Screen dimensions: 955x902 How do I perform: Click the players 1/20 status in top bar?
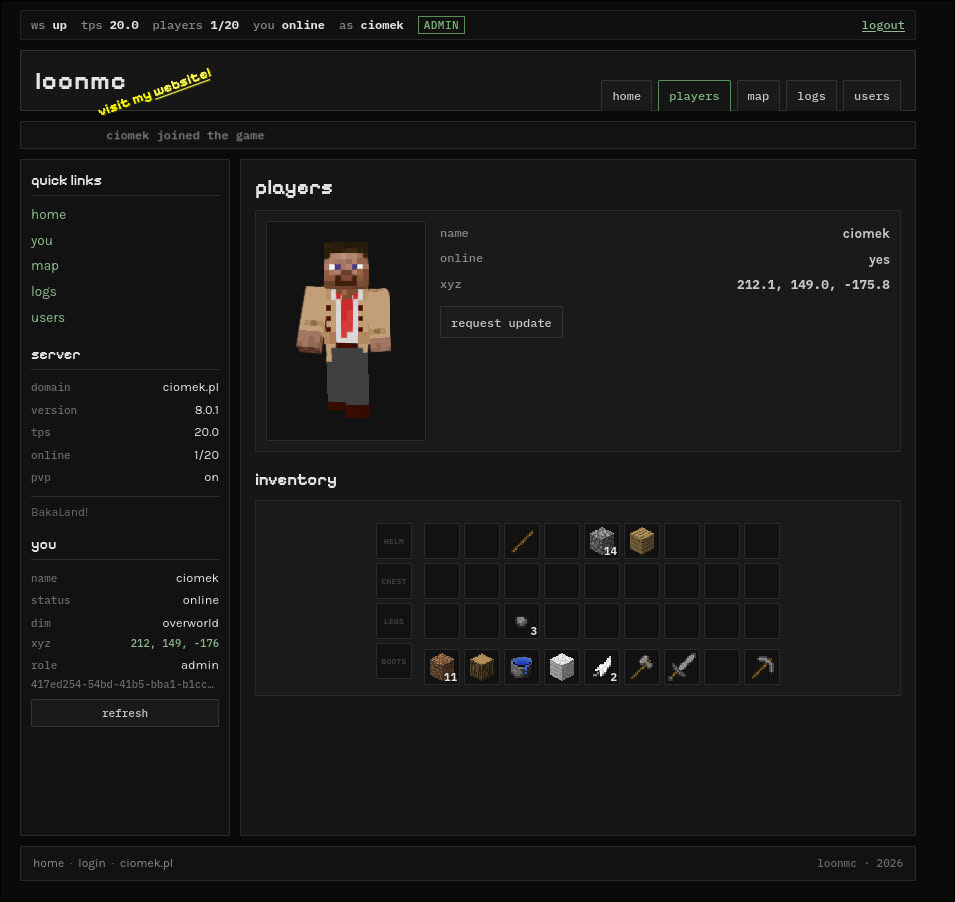coord(196,25)
